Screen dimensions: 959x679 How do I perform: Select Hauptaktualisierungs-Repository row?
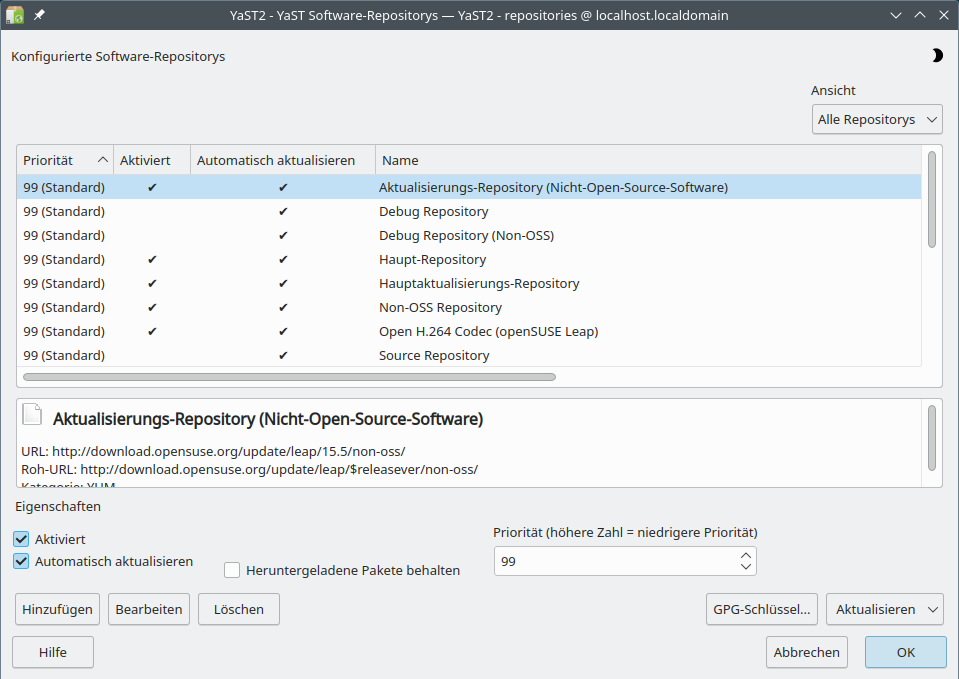(x=469, y=283)
